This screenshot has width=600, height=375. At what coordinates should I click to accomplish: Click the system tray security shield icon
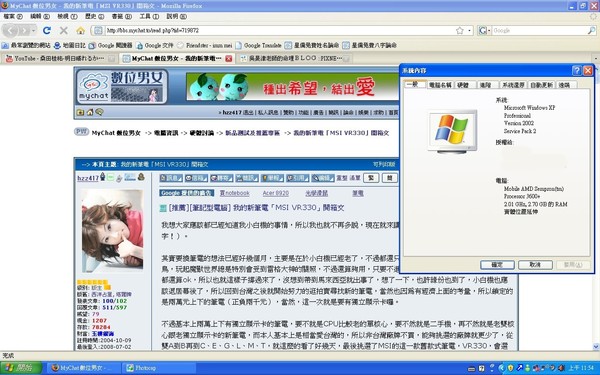[x=510, y=368]
